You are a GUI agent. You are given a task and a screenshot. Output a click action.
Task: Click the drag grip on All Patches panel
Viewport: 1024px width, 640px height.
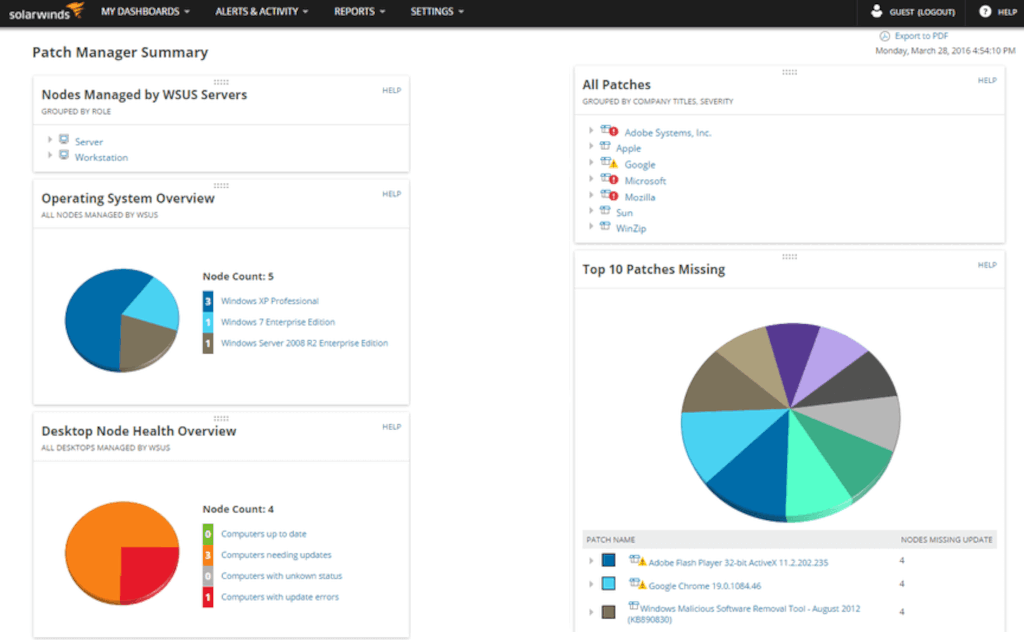pyautogui.click(x=790, y=72)
